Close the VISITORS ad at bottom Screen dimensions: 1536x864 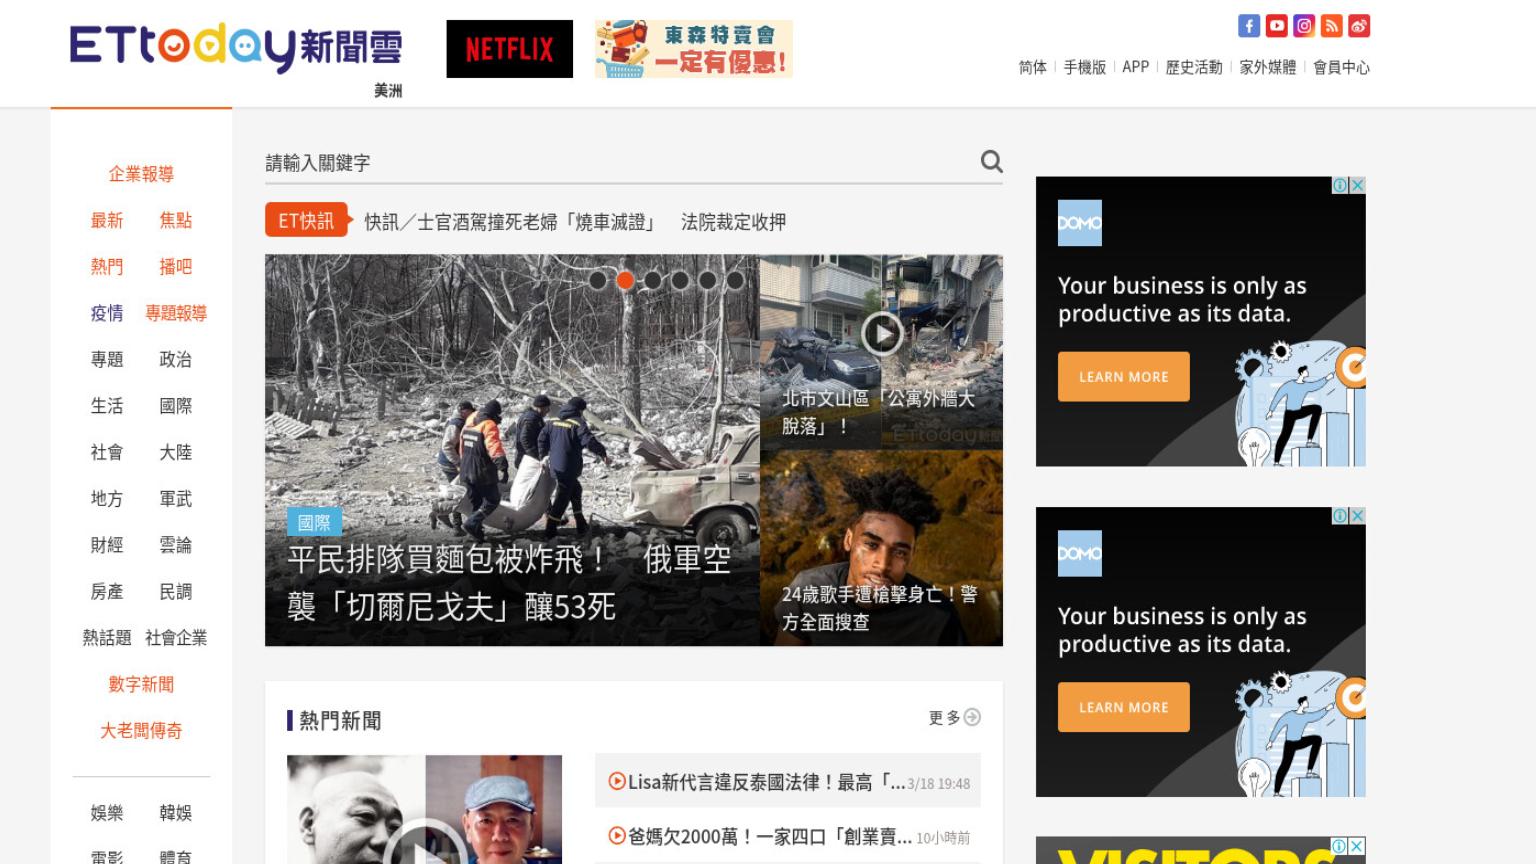pyautogui.click(x=1357, y=846)
